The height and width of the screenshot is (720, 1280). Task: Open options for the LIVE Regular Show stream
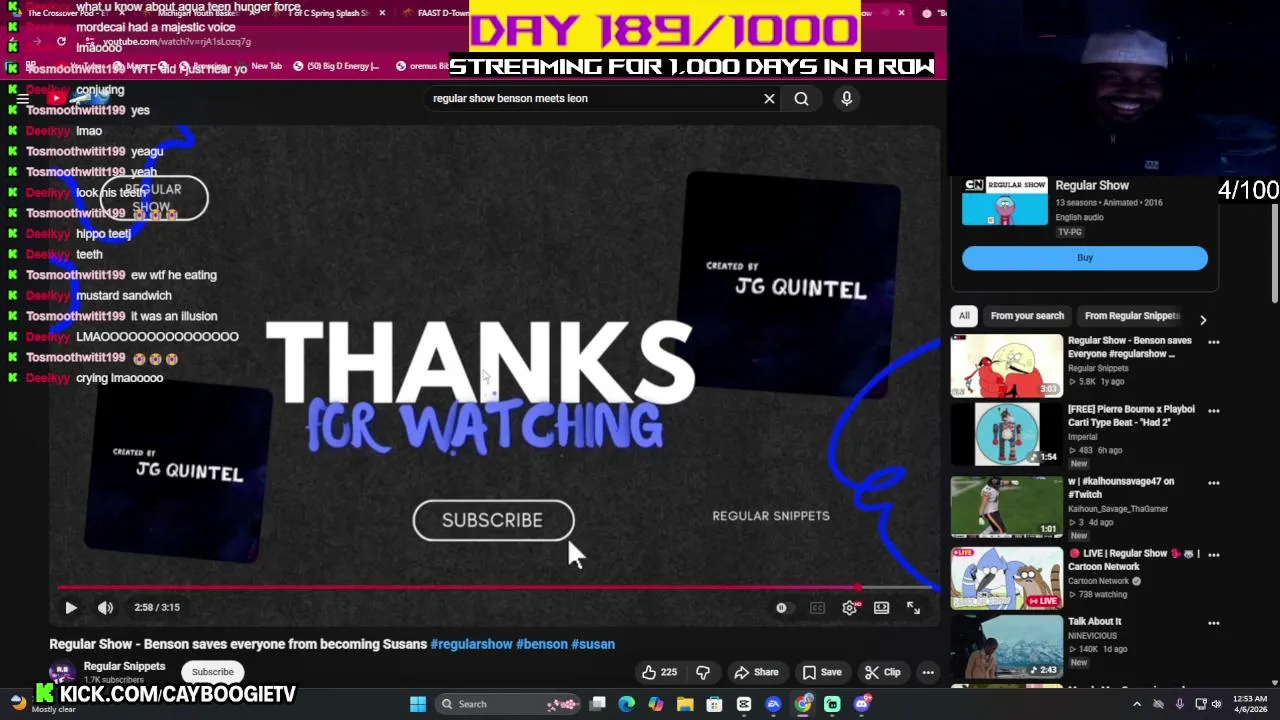[x=1214, y=554]
